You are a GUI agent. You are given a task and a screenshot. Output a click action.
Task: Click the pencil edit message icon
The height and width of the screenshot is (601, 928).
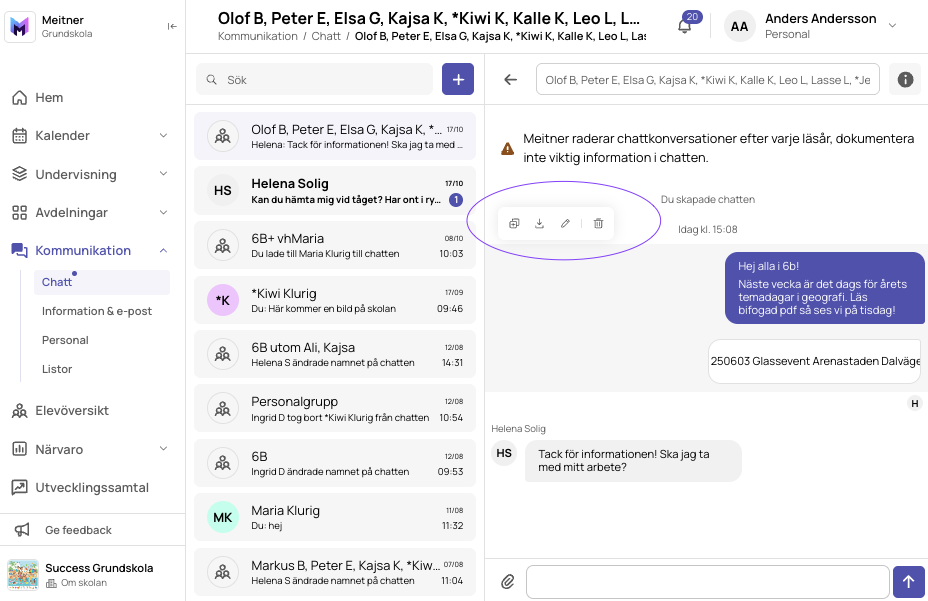(x=565, y=223)
